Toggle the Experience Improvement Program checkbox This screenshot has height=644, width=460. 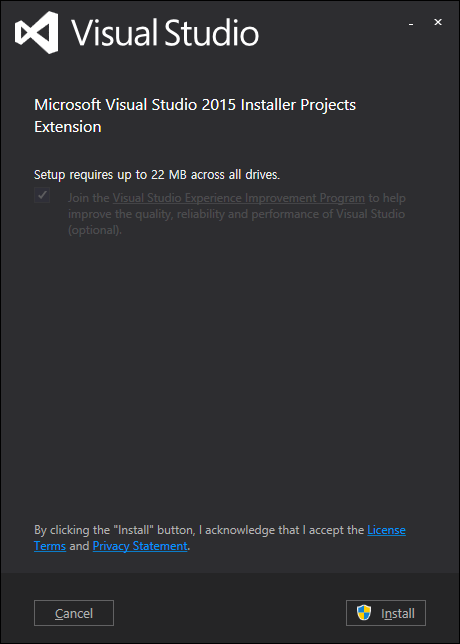[x=42, y=195]
